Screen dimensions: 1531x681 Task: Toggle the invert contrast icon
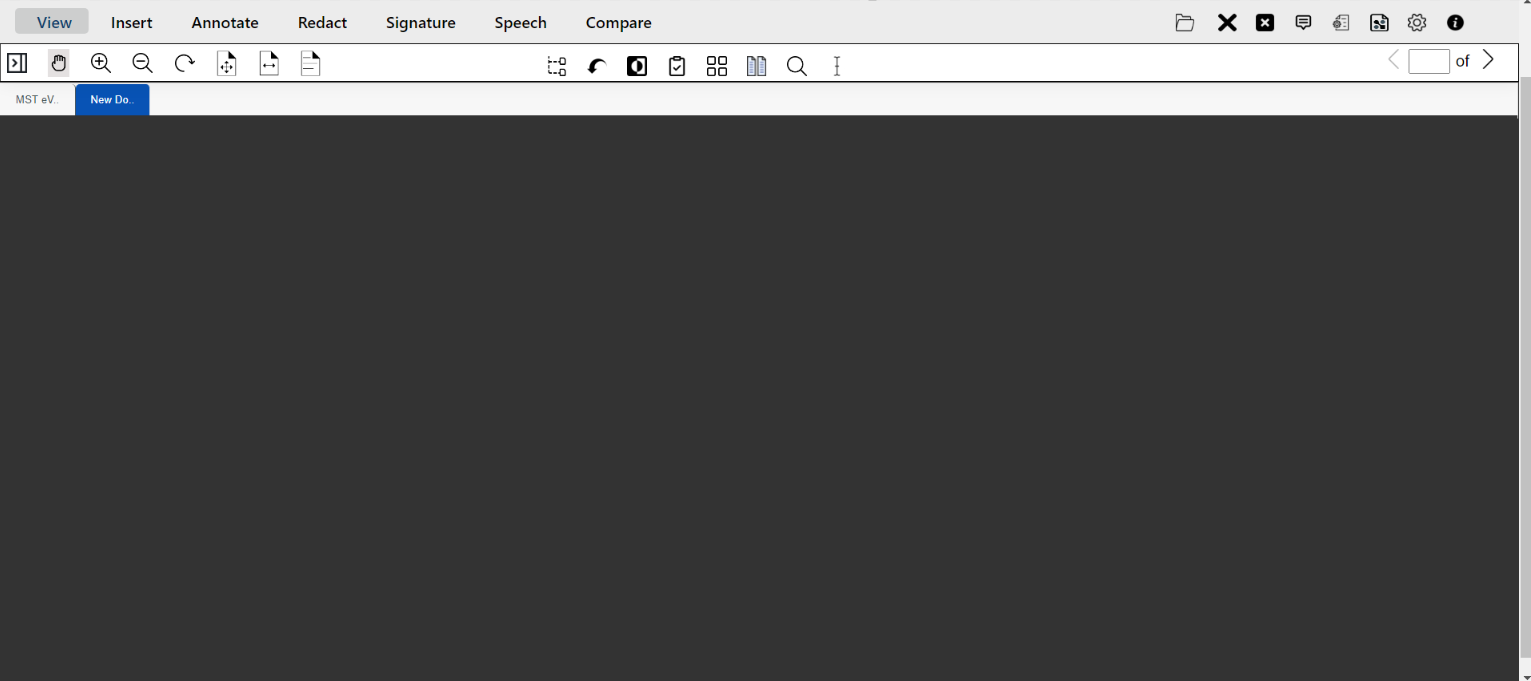pyautogui.click(x=637, y=66)
